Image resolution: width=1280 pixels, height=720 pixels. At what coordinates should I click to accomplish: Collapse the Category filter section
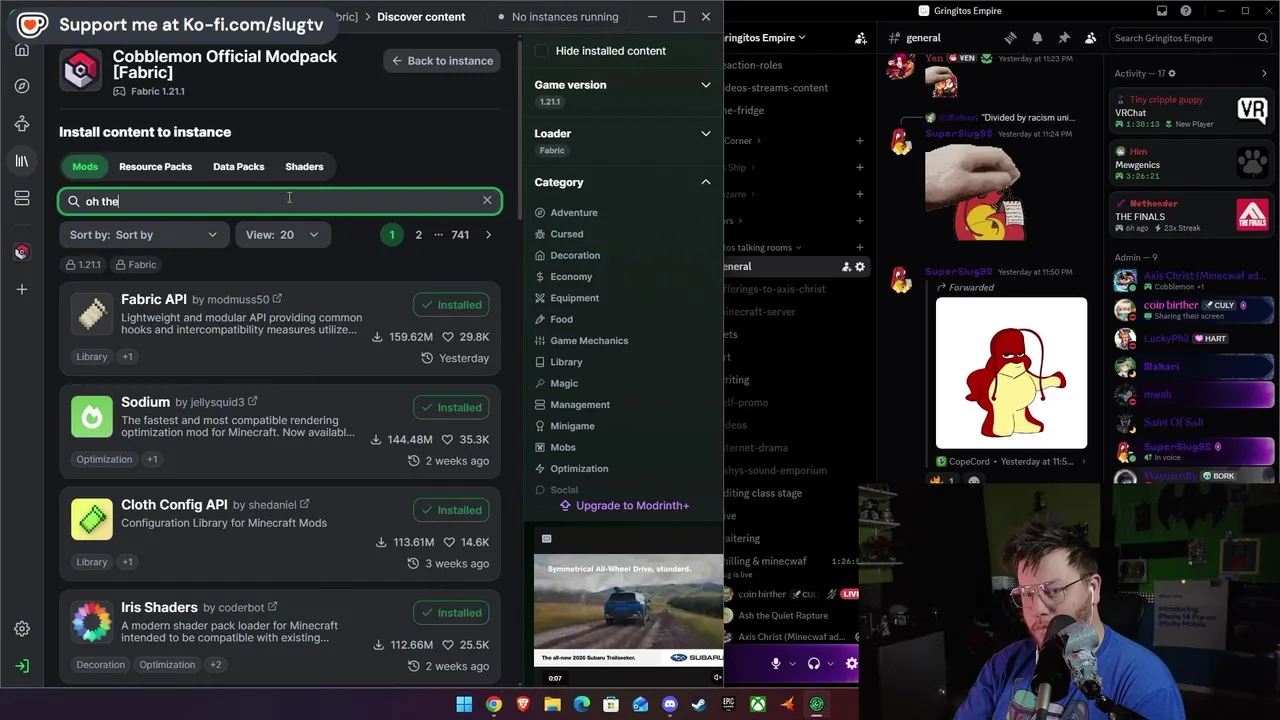pyautogui.click(x=622, y=182)
